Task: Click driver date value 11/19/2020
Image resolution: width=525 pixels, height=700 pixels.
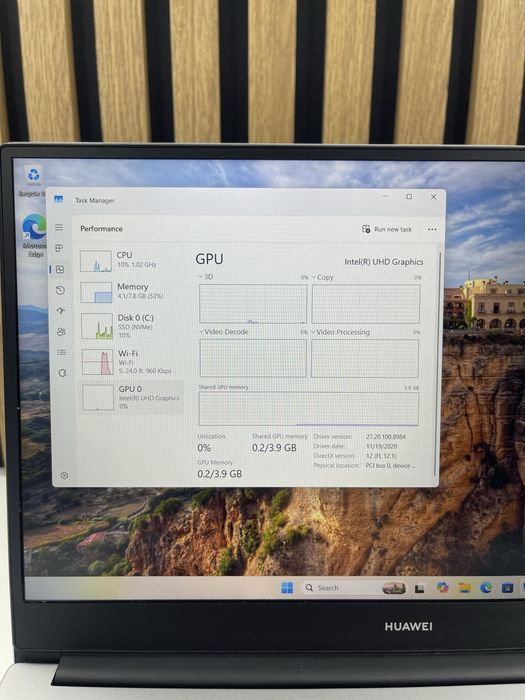Action: coord(382,446)
